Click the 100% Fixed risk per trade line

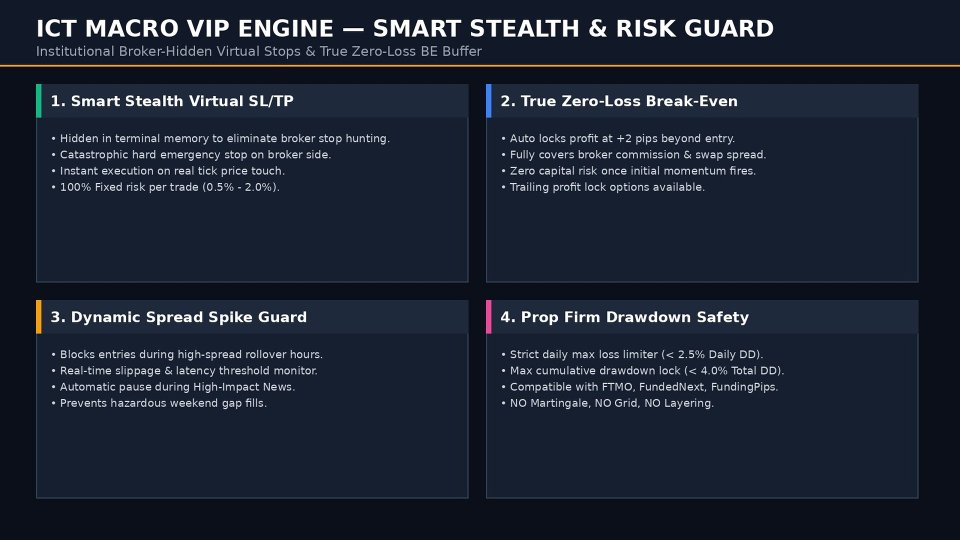[165, 187]
